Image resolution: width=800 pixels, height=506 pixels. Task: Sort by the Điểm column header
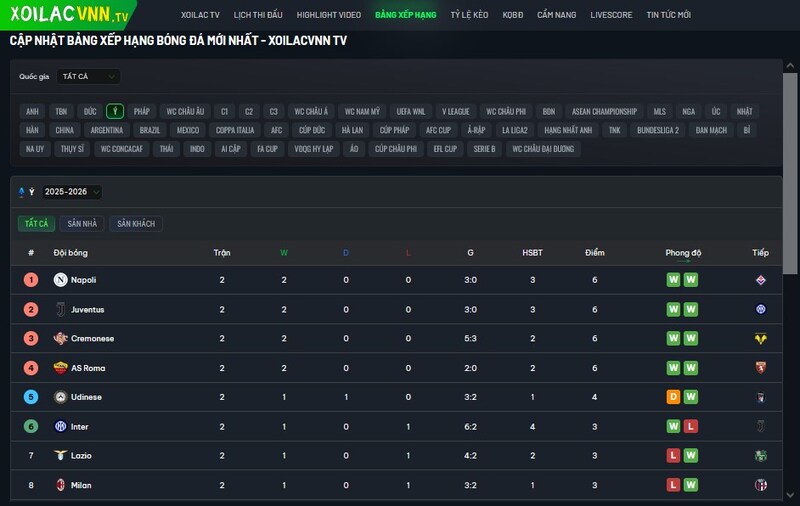[x=595, y=252]
